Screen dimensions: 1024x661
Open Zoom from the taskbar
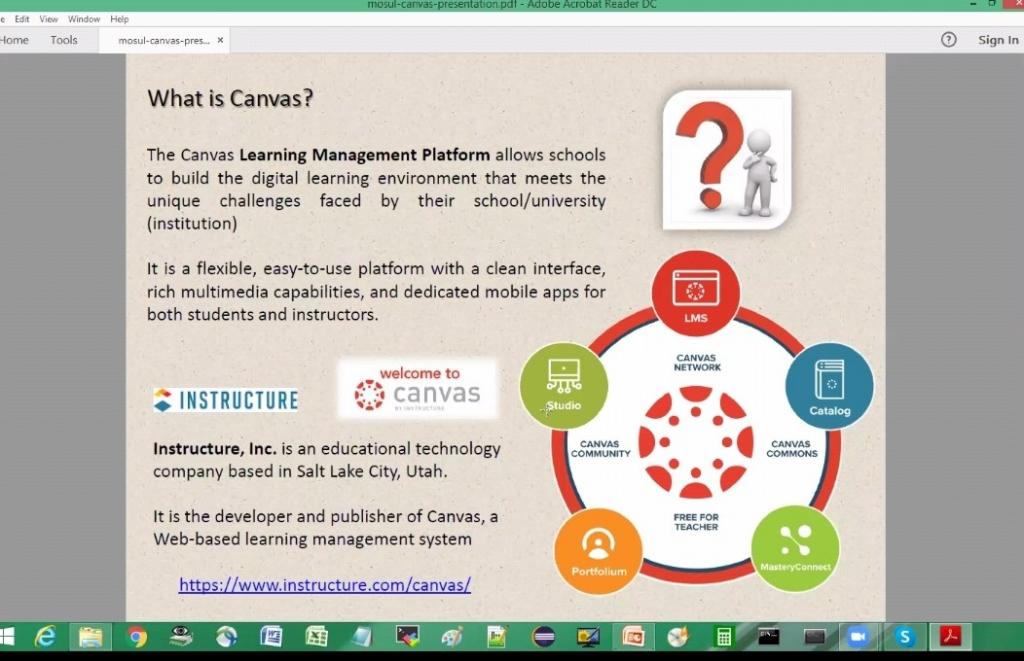[x=857, y=636]
